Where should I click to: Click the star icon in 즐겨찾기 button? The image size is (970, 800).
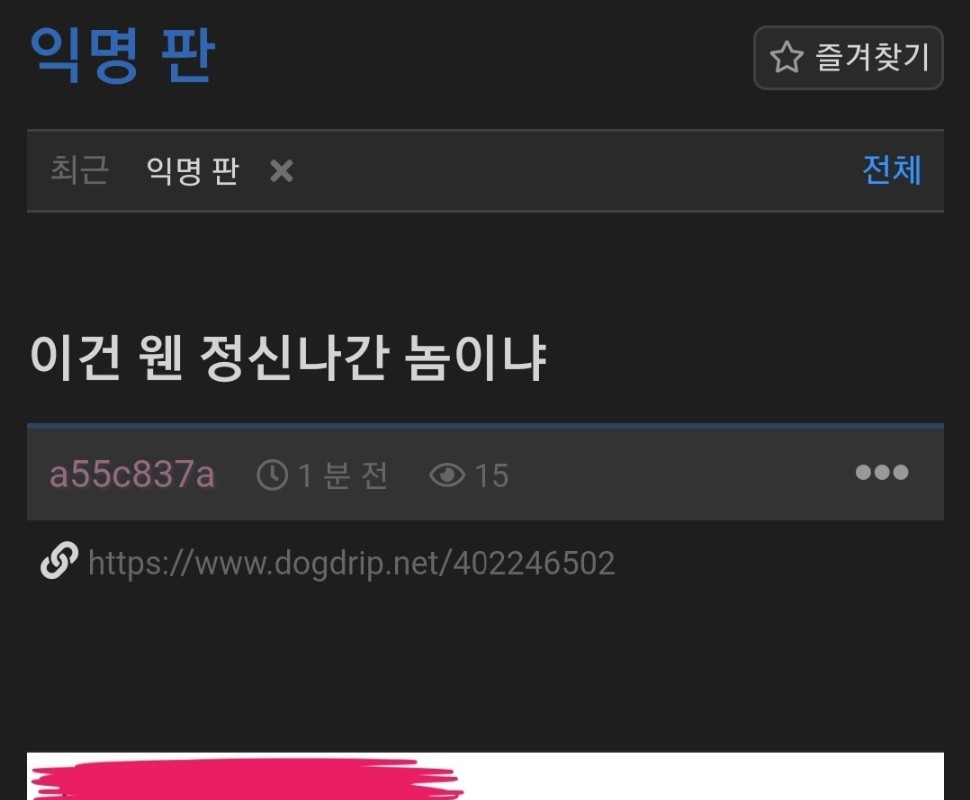click(786, 57)
